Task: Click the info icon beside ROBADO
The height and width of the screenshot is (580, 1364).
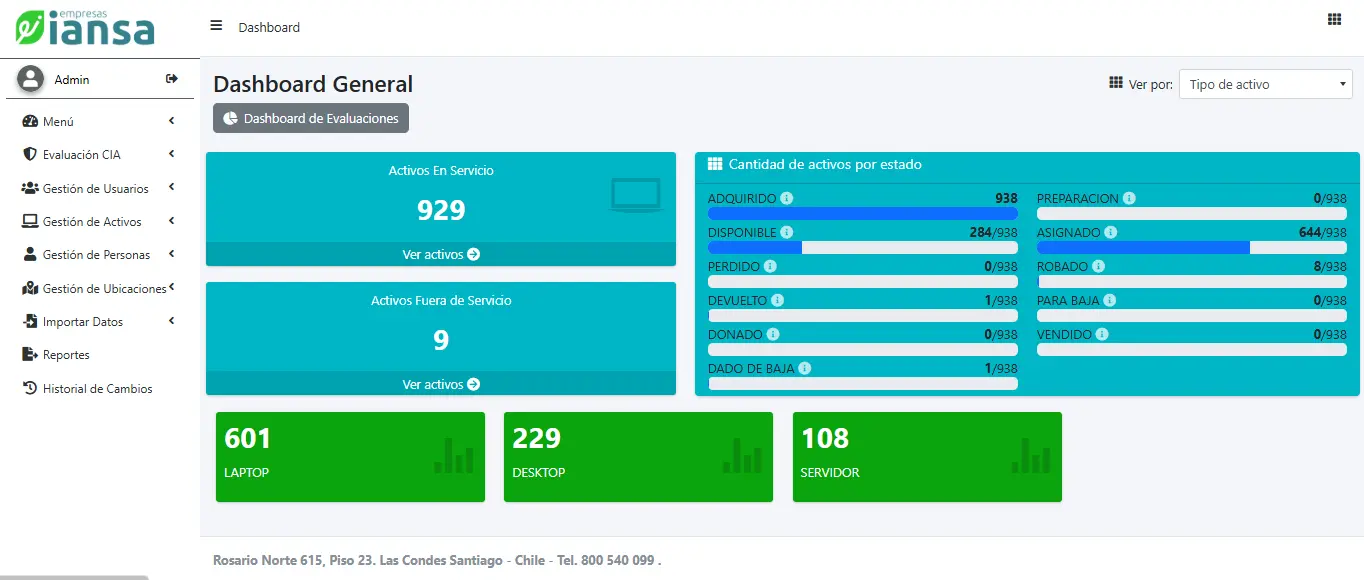Action: click(x=1098, y=266)
